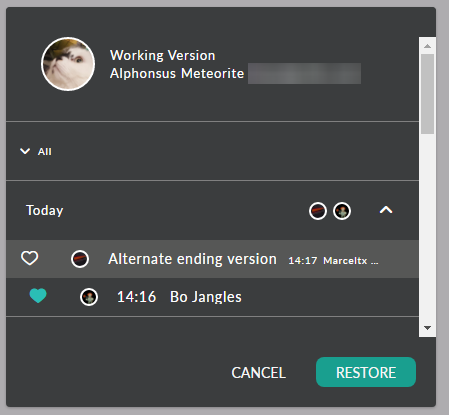Click first contributor avatar in Today header
The width and height of the screenshot is (449, 415).
tap(318, 211)
